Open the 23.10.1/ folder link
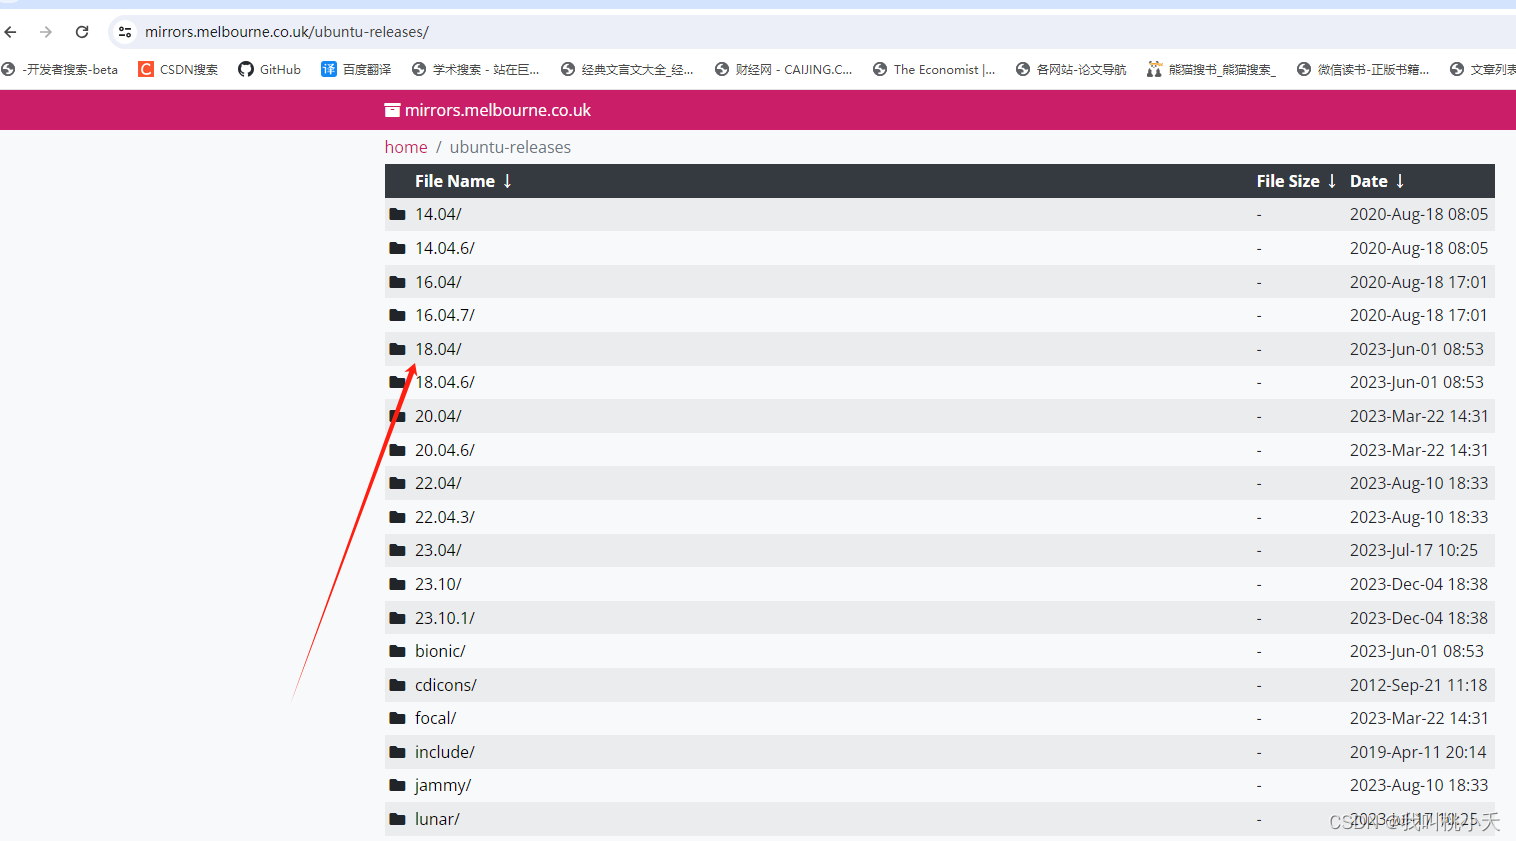1516x841 pixels. pos(445,618)
